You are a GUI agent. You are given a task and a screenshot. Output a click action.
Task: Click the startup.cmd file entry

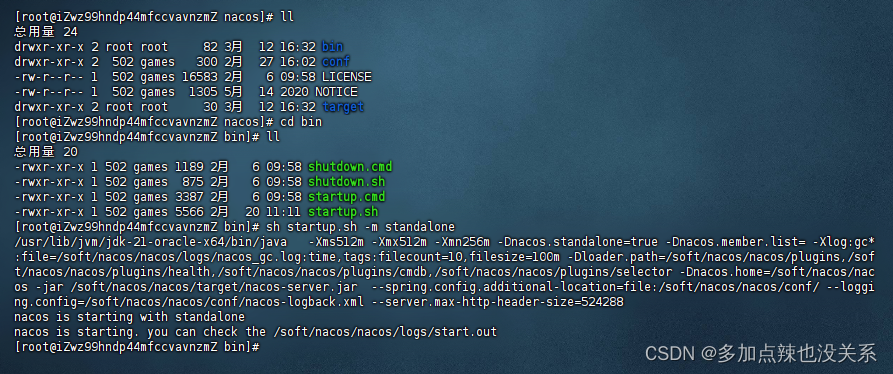pyautogui.click(x=346, y=197)
